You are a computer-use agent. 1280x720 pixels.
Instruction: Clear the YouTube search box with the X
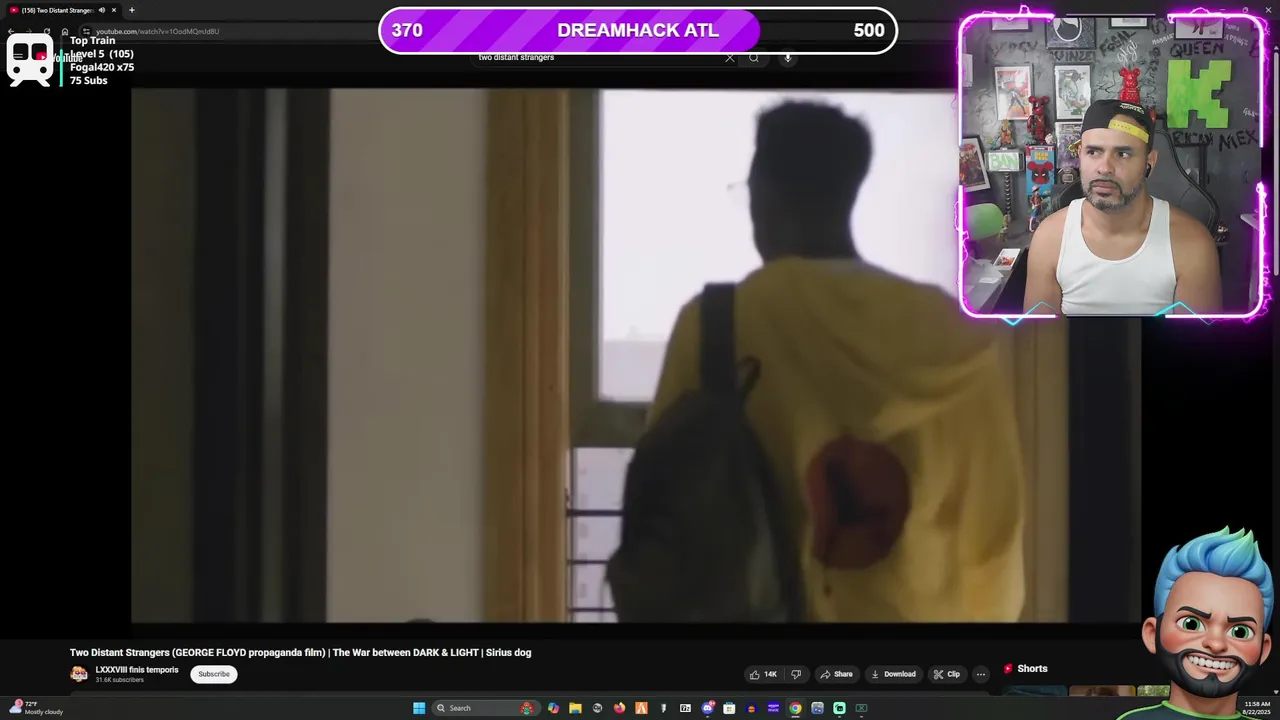click(730, 57)
